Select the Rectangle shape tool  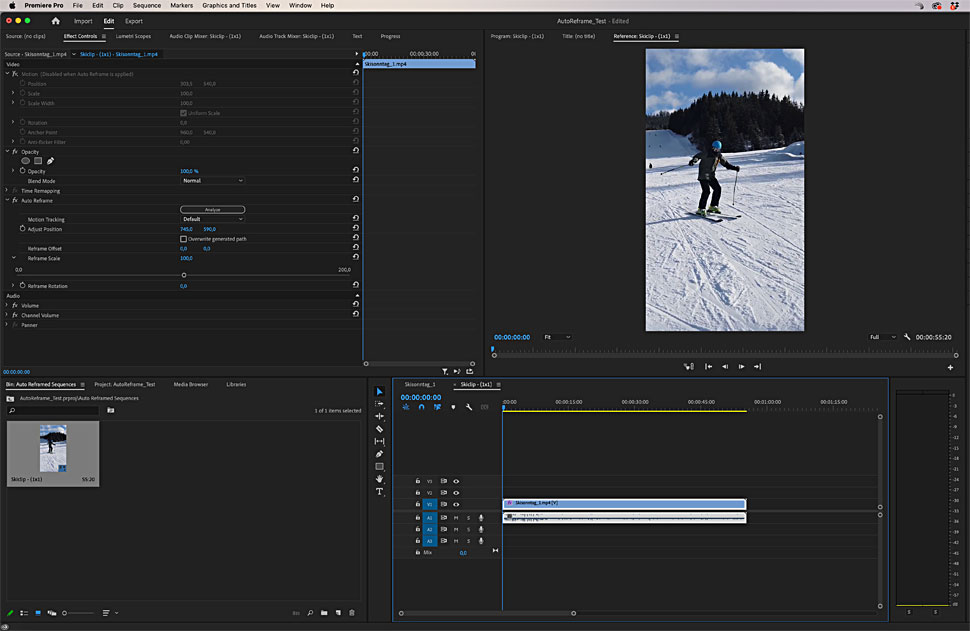coord(379,466)
